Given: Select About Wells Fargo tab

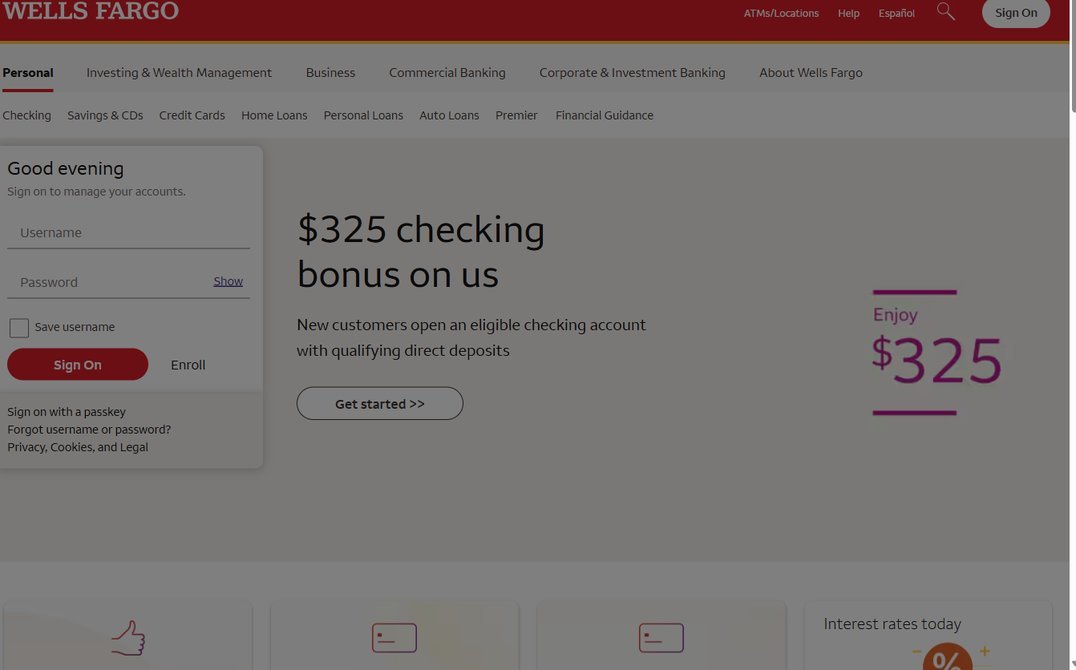Looking at the screenshot, I should point(810,73).
